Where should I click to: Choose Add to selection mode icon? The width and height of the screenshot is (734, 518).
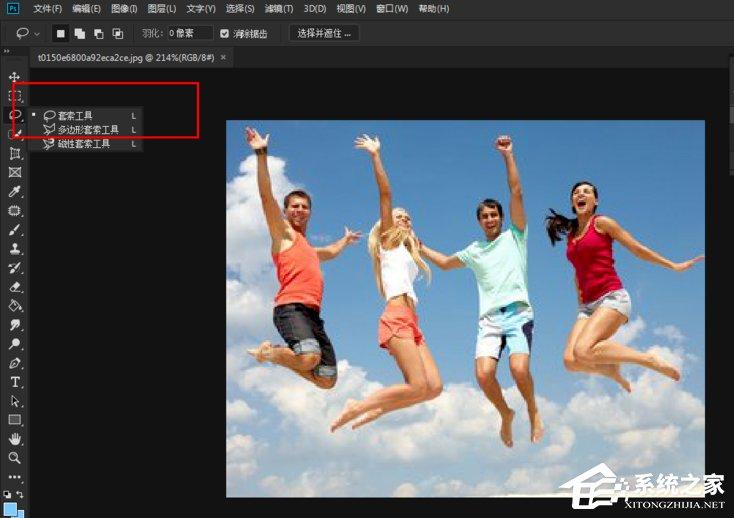(80, 34)
